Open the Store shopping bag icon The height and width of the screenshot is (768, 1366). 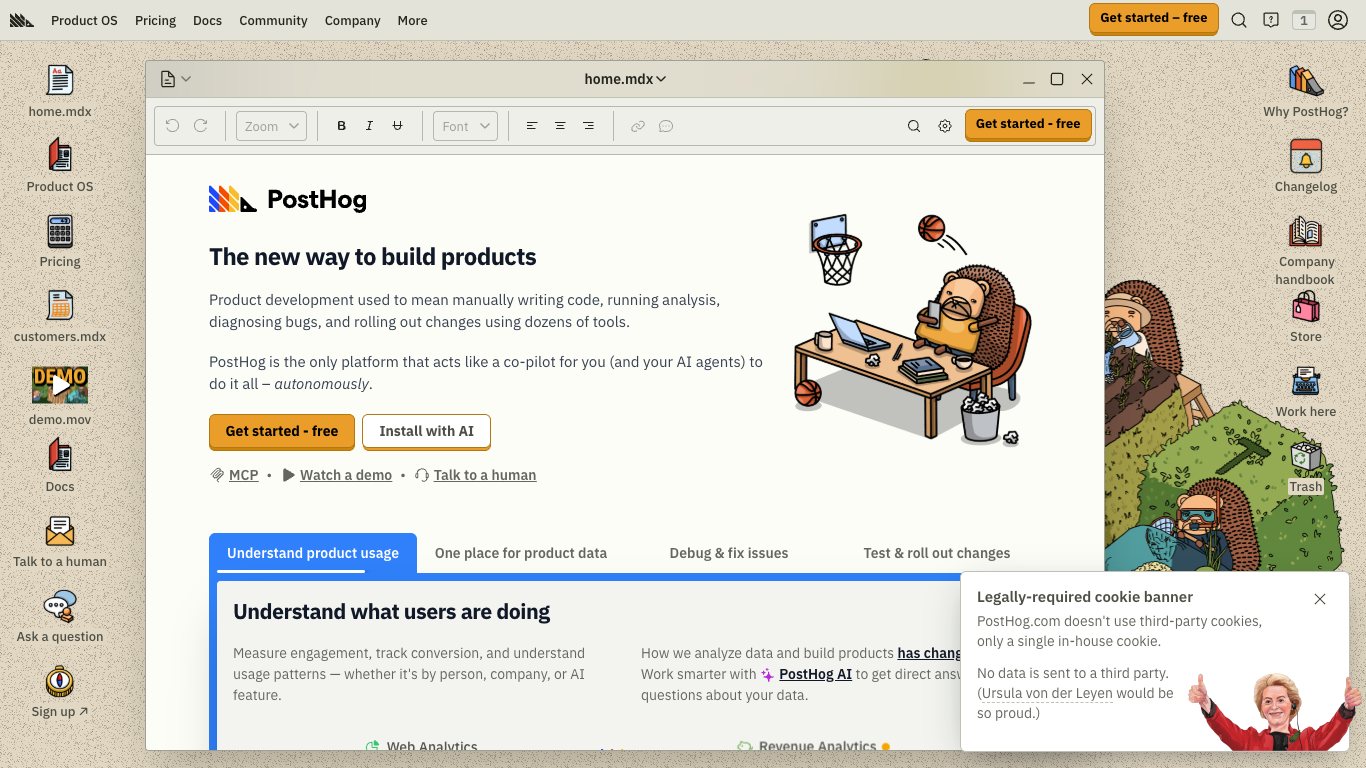(x=1305, y=316)
